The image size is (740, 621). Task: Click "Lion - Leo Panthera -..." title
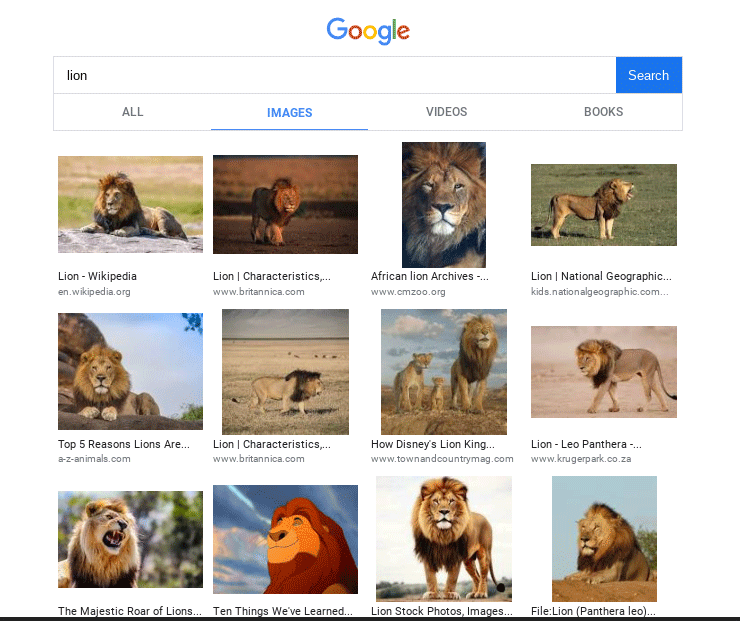(586, 444)
